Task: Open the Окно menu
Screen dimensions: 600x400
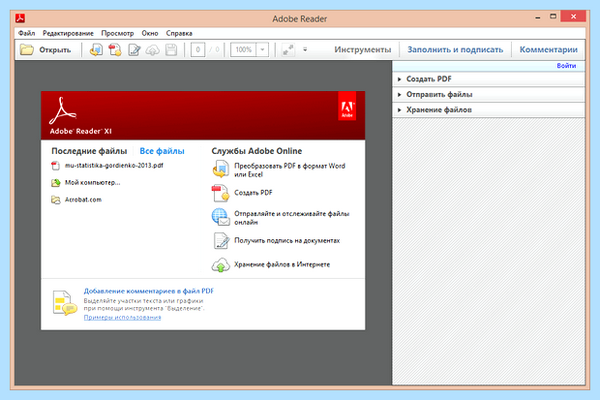Action: 150,33
